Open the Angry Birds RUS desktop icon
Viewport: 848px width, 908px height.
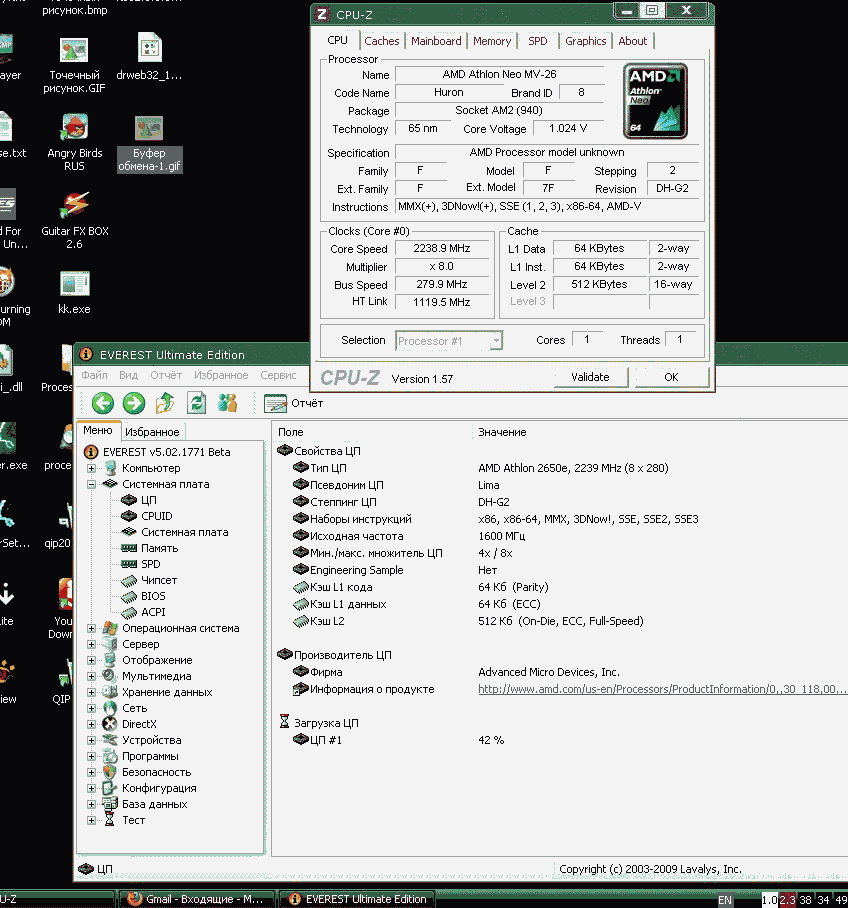point(75,129)
